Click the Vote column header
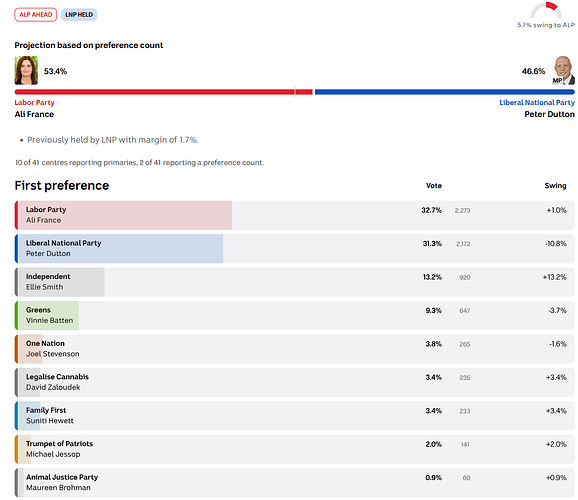Viewport: 578px width, 500px height. (x=434, y=186)
